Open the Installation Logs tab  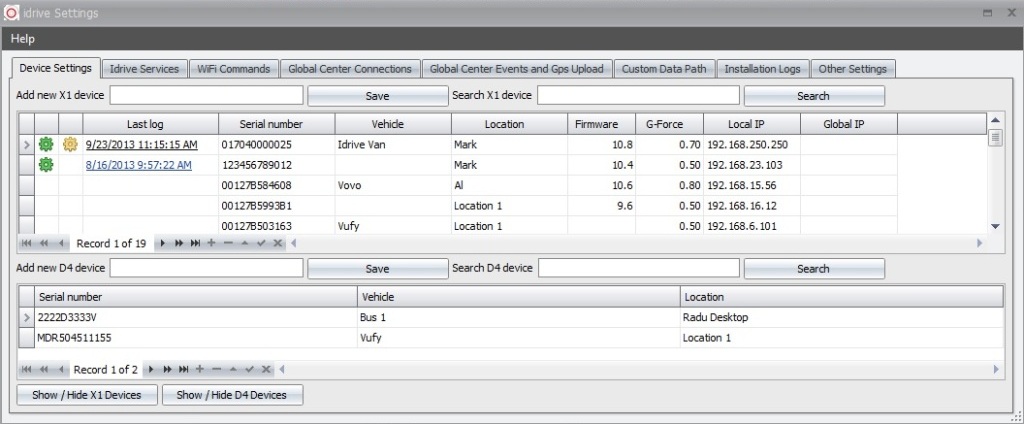point(762,69)
